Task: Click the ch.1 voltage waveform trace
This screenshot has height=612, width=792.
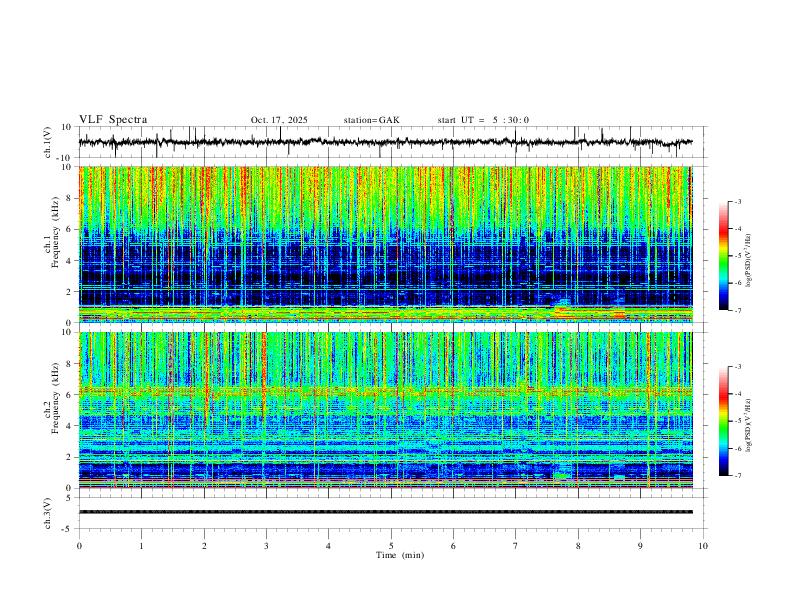Action: click(x=385, y=142)
